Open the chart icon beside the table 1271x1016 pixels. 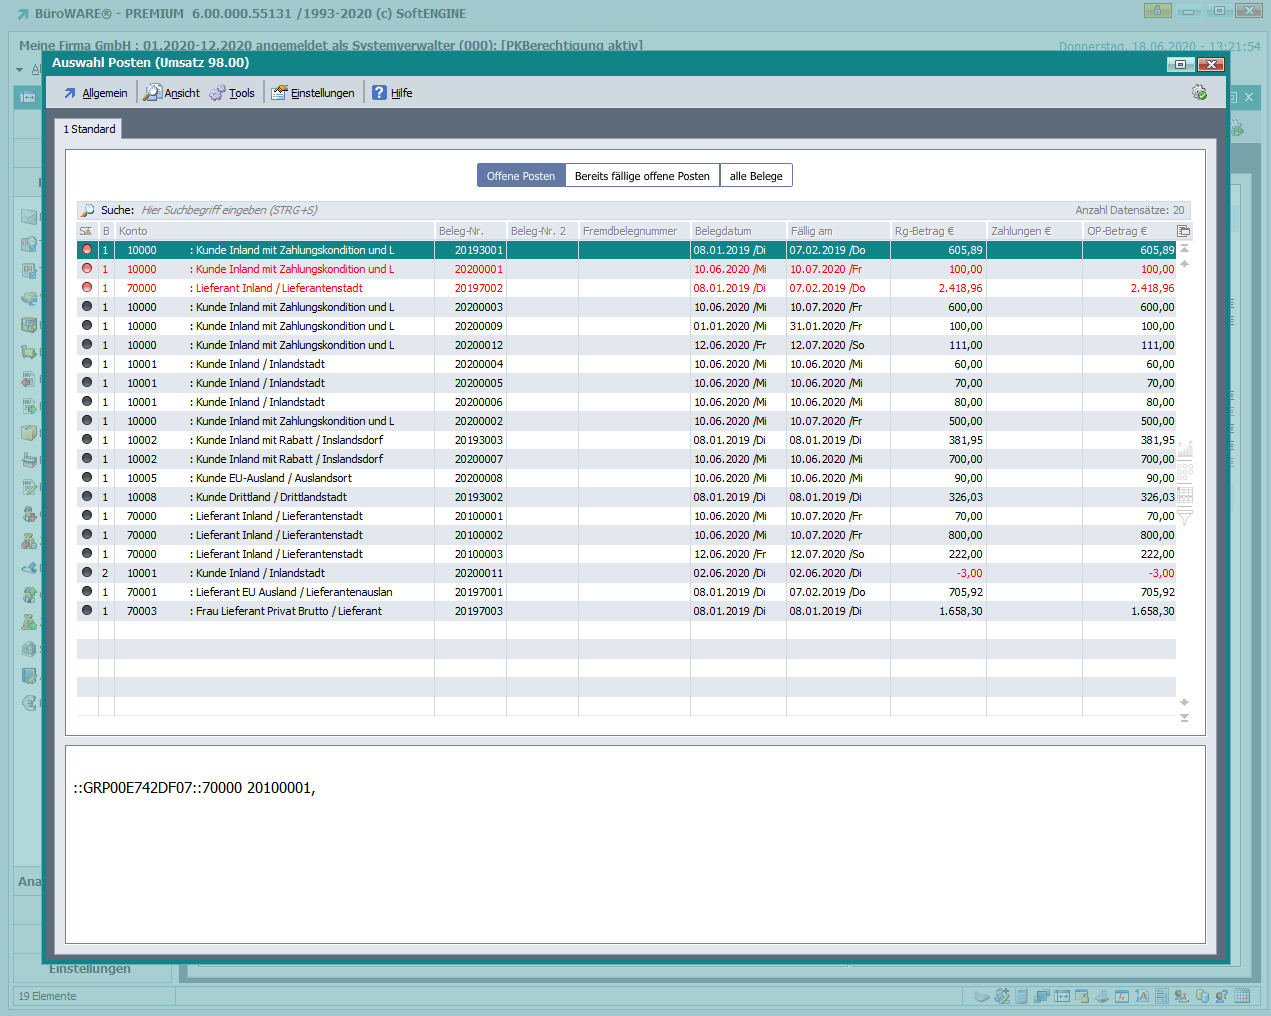(1185, 449)
